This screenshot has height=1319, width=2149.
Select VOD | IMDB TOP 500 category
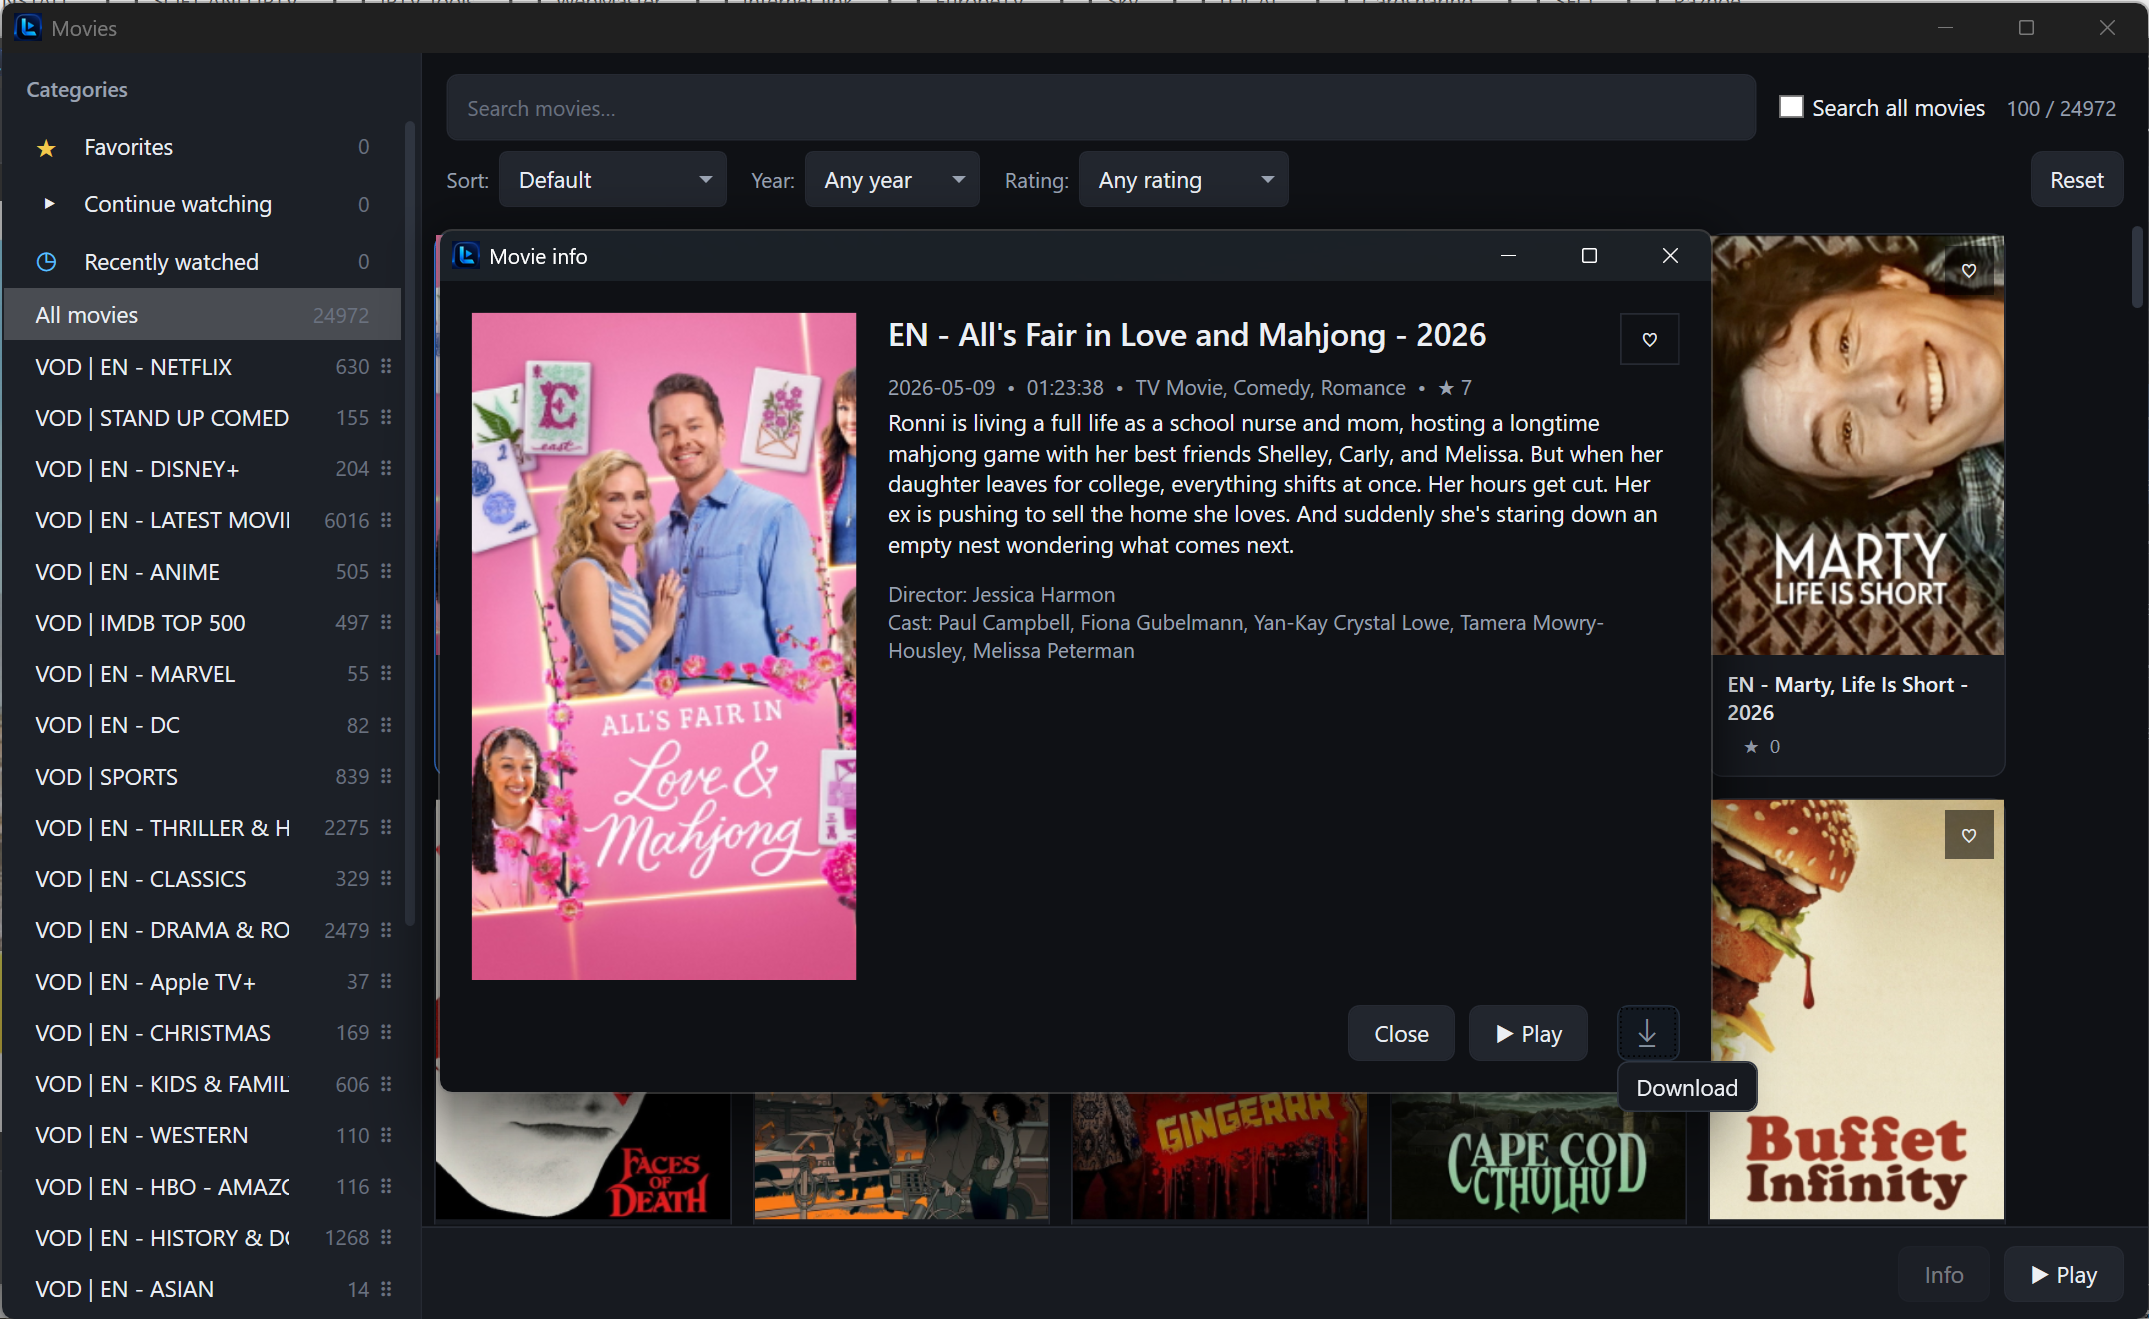click(x=203, y=623)
